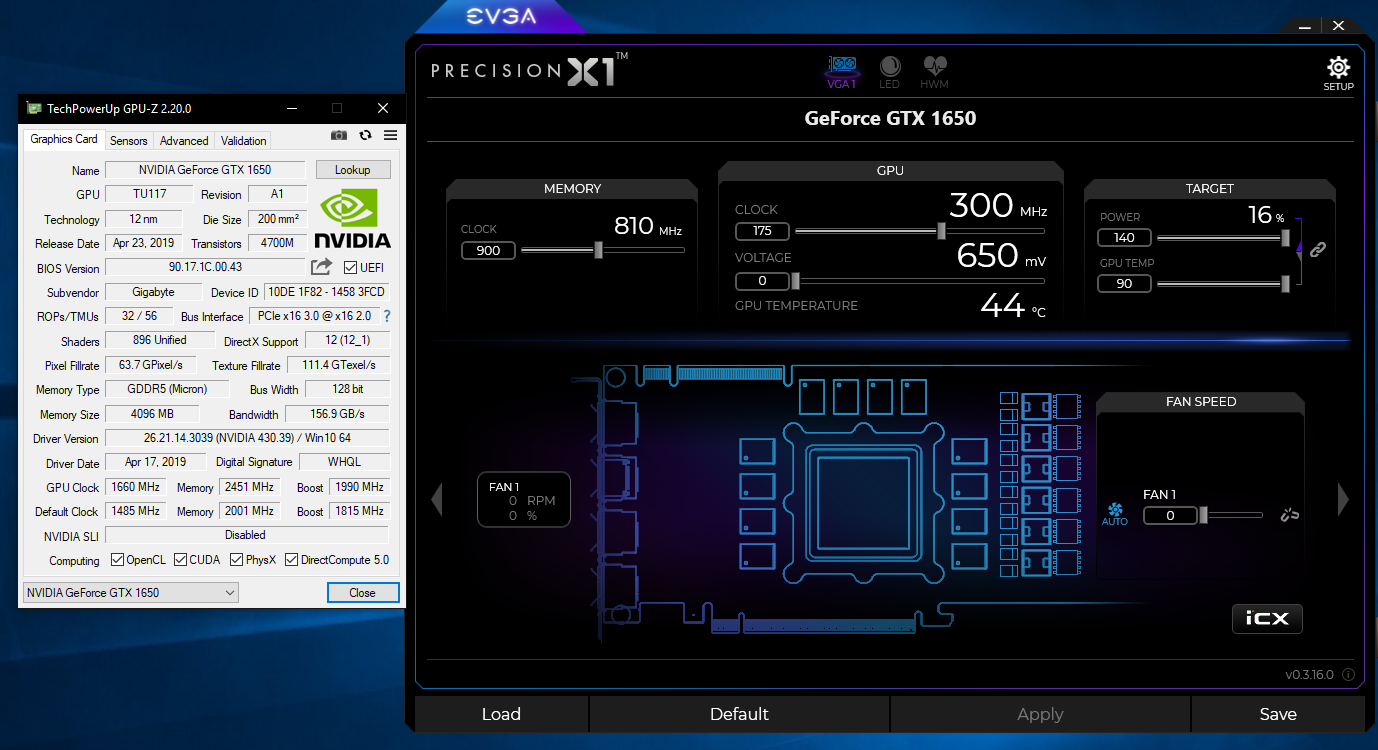Click the Load button
The height and width of the screenshot is (750, 1378).
(501, 714)
